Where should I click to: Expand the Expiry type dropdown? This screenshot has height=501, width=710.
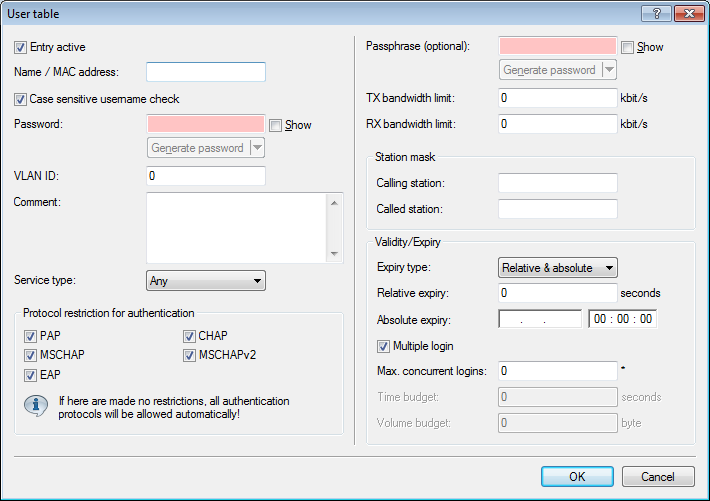[x=557, y=267]
